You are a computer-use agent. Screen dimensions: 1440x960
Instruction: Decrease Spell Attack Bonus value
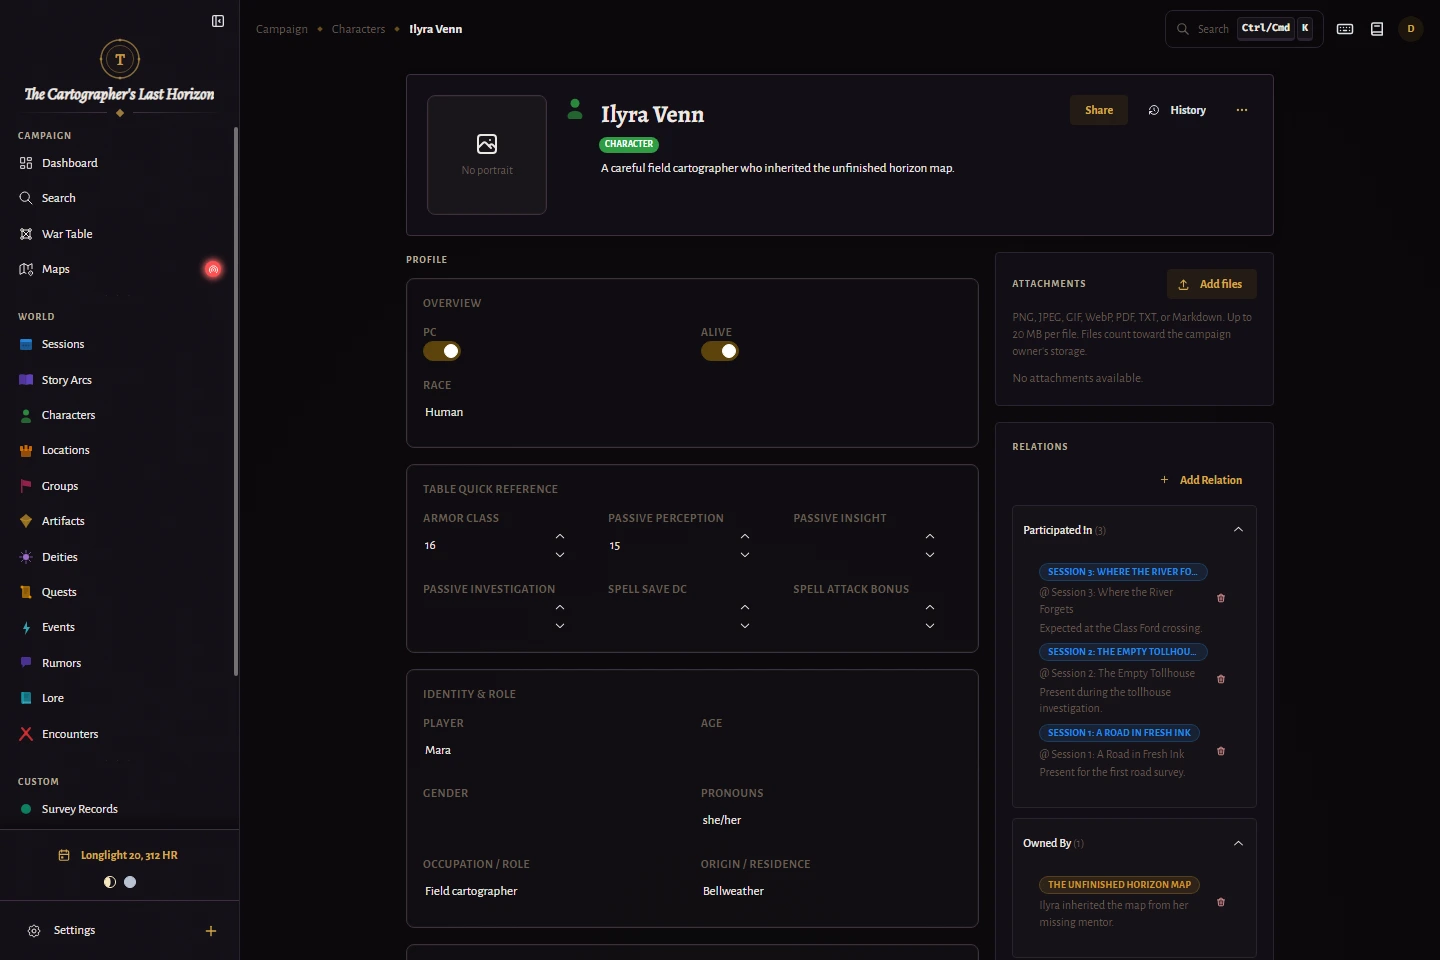[930, 626]
